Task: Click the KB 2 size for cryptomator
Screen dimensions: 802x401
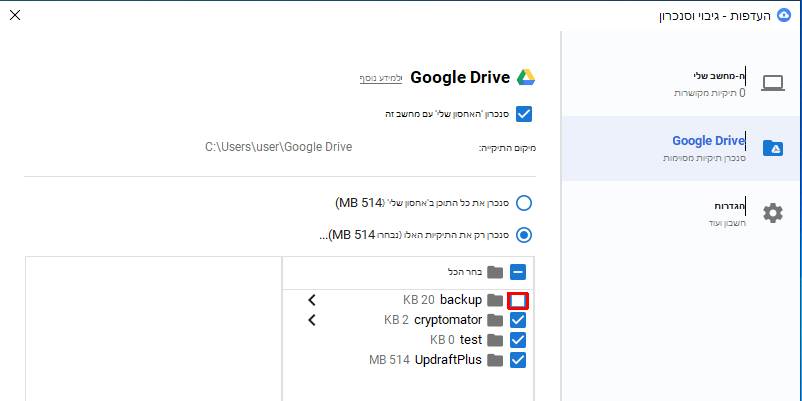Action: click(396, 320)
